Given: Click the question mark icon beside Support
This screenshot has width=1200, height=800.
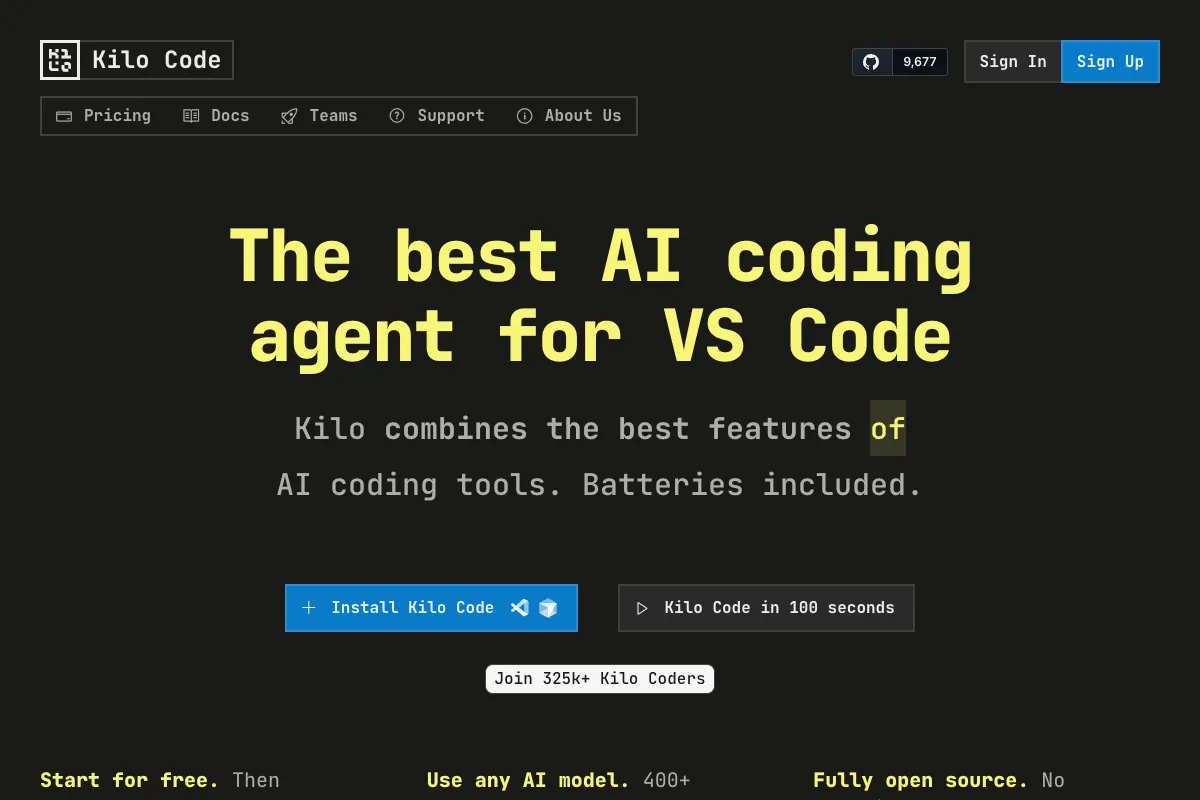Looking at the screenshot, I should 397,116.
